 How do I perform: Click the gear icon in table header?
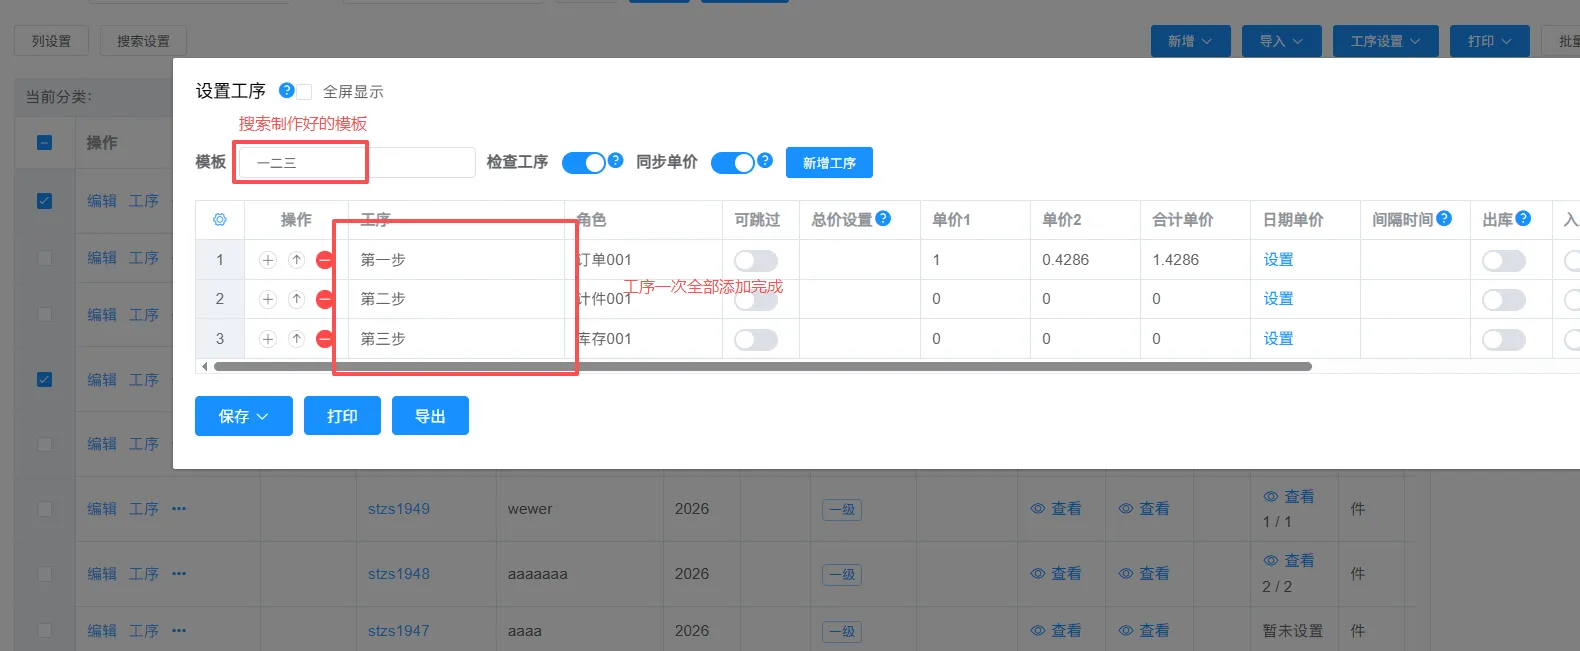coord(220,220)
